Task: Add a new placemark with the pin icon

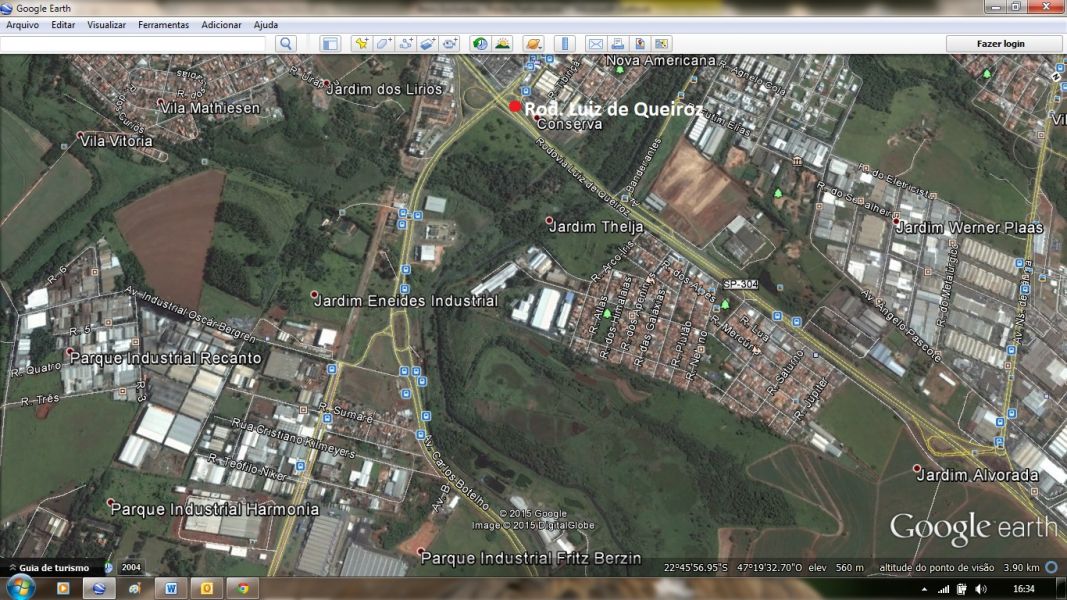Action: tap(361, 44)
